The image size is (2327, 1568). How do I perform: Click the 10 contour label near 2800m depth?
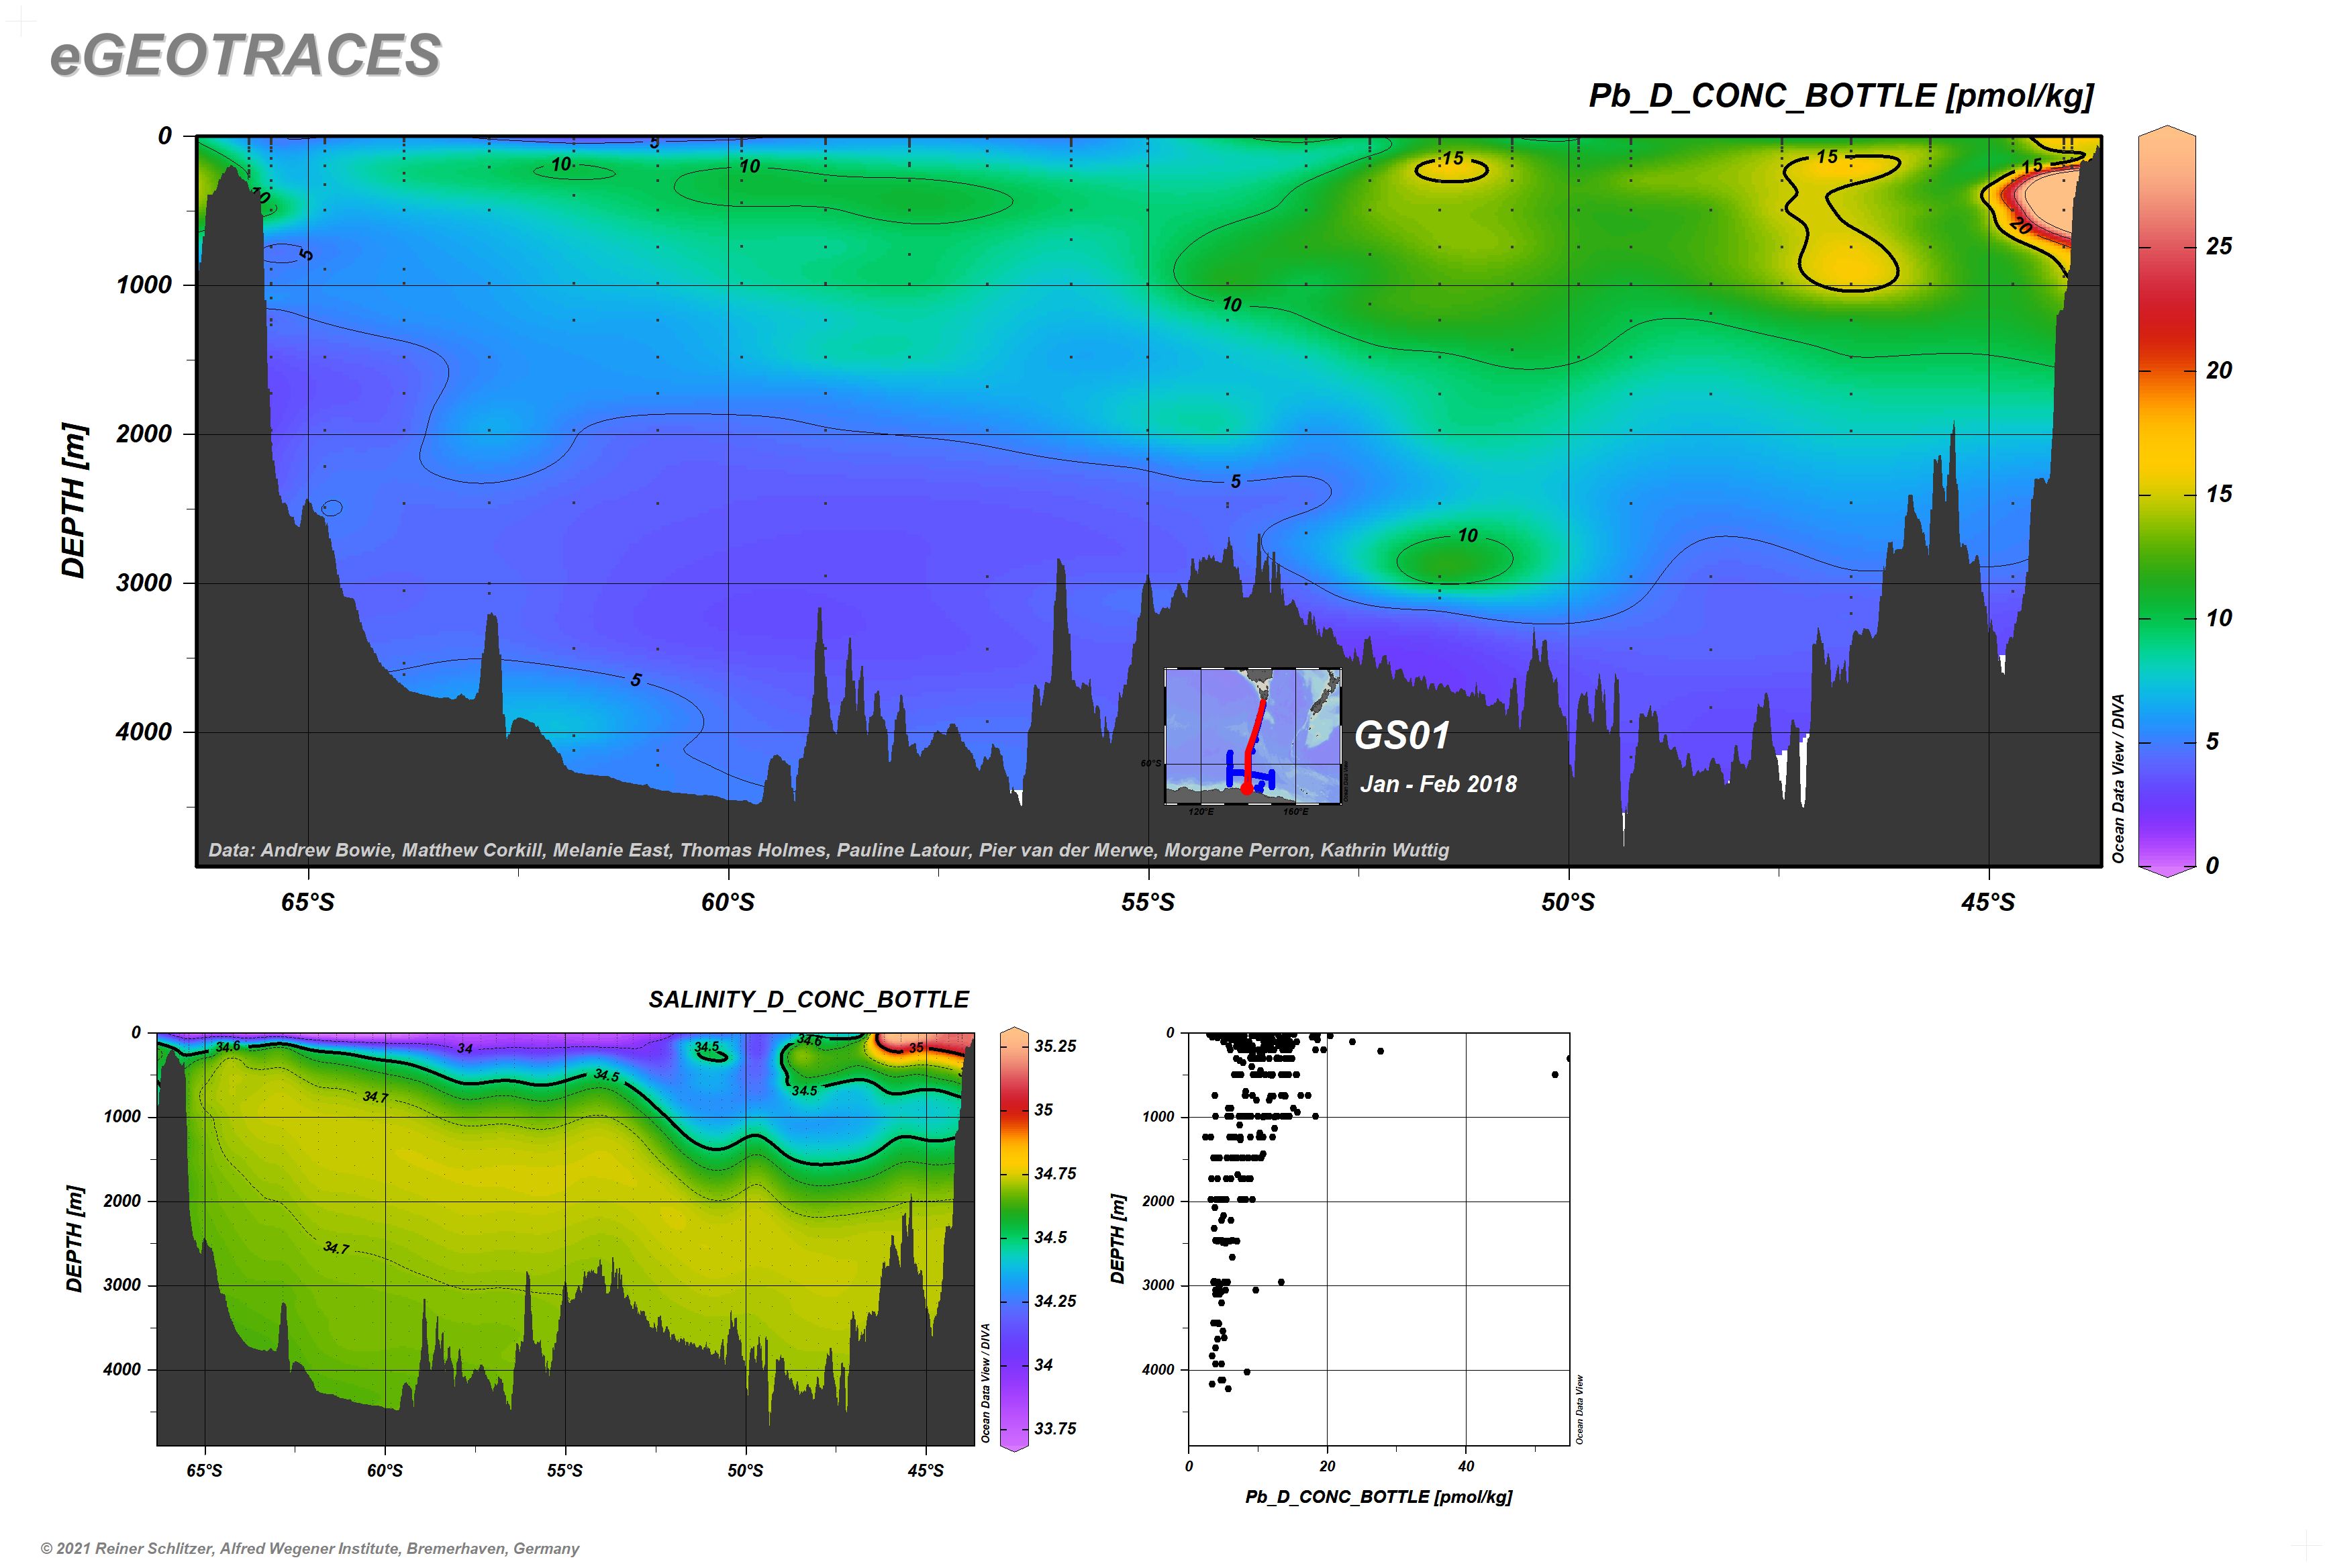(x=1467, y=536)
